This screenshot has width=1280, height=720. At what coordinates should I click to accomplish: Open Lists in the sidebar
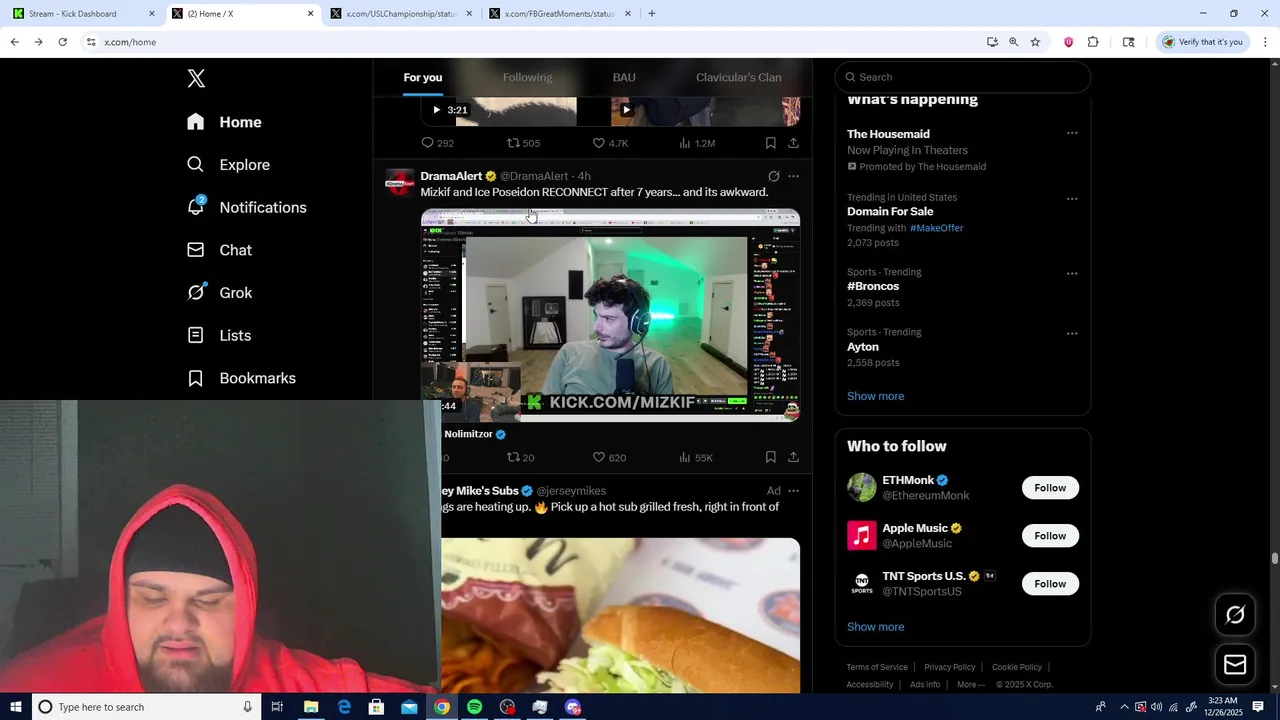tap(218, 335)
